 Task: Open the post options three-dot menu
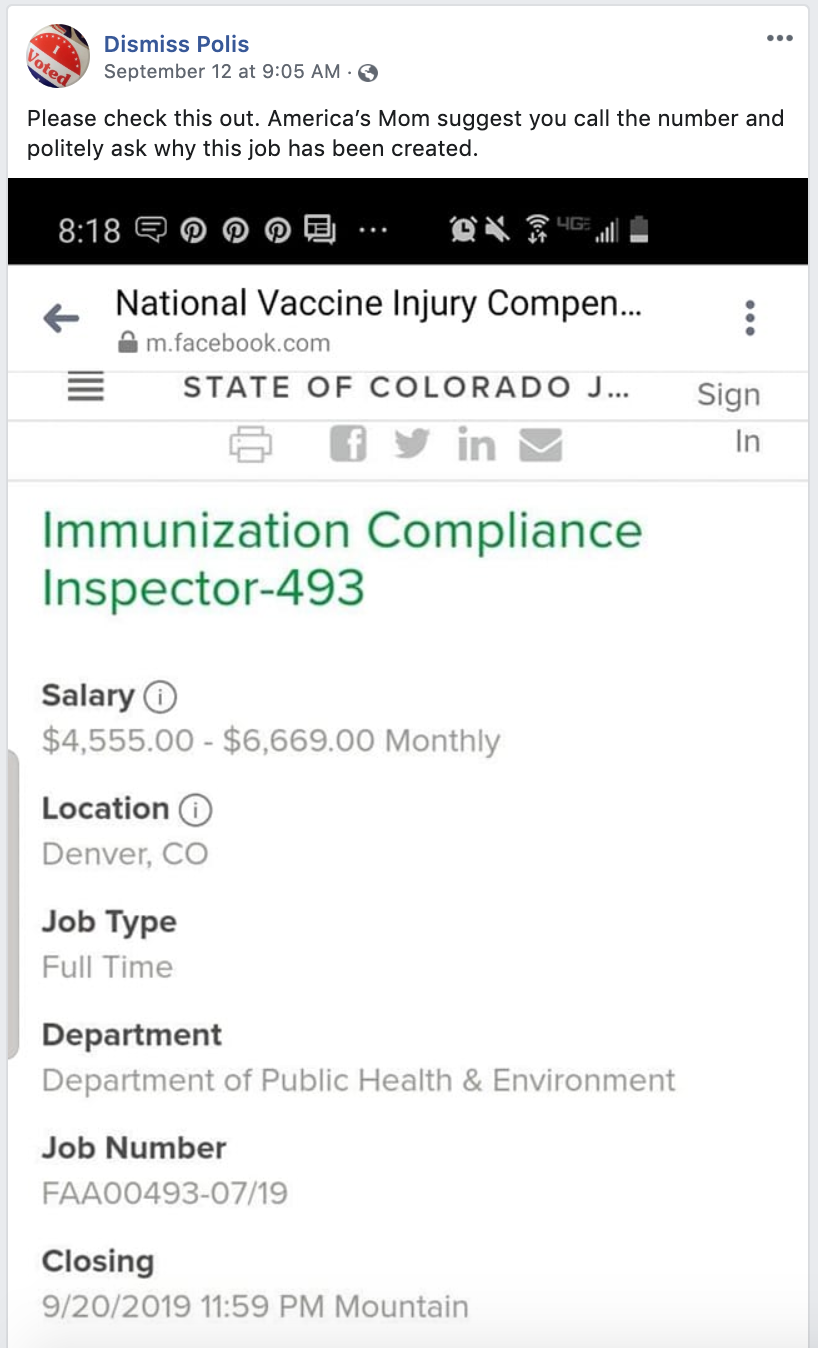[779, 38]
